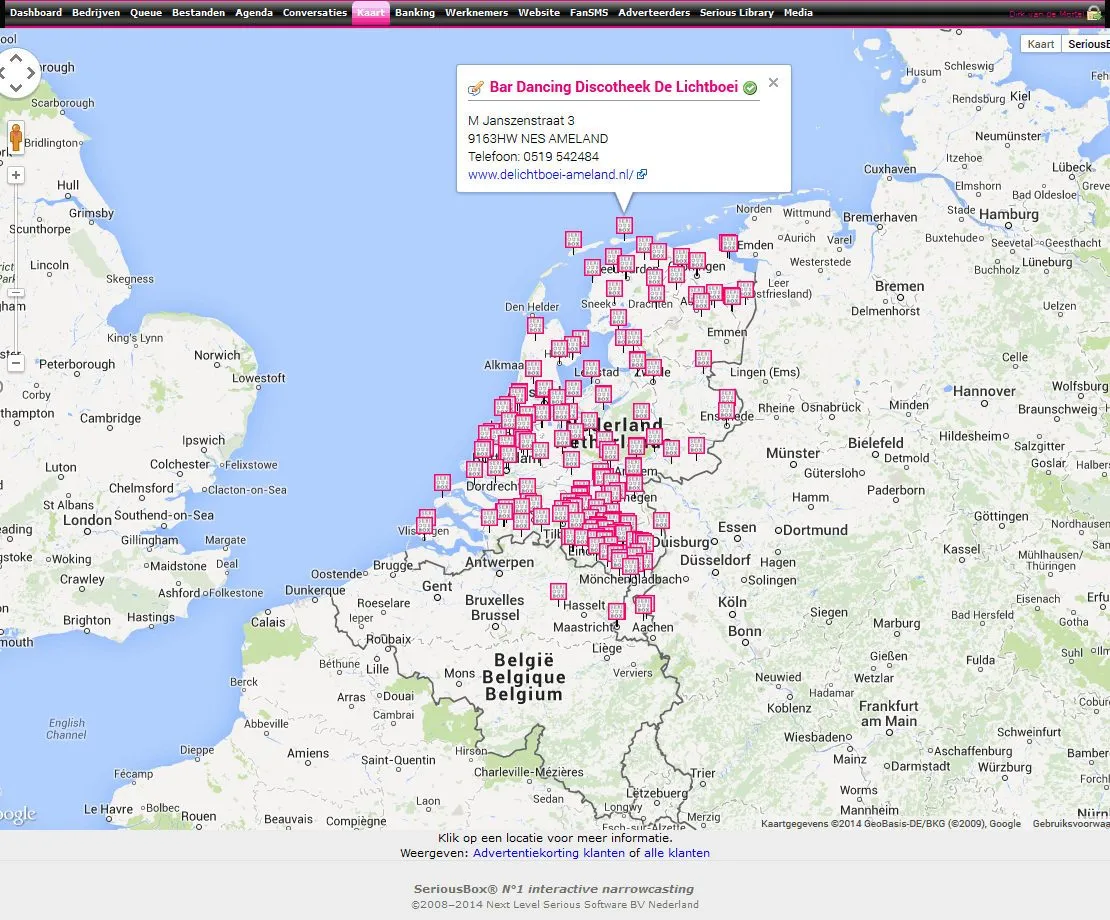The image size is (1110, 920).
Task: Click the marker just above Aachen
Action: (x=643, y=605)
